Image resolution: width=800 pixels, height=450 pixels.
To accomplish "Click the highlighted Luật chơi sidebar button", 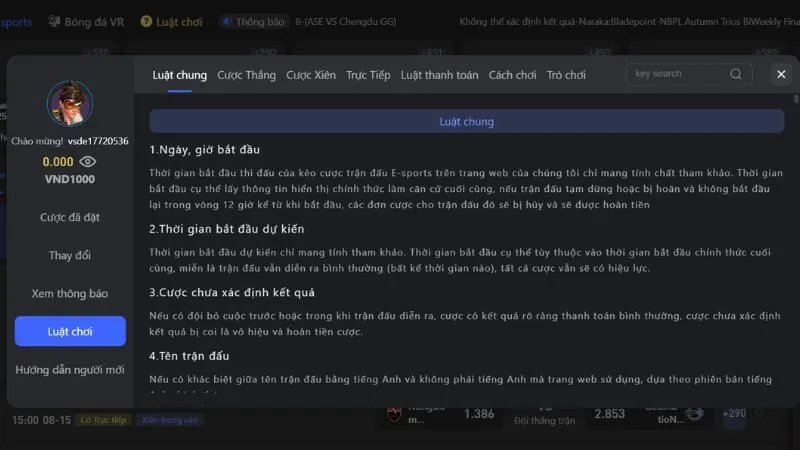I will pyautogui.click(x=70, y=331).
